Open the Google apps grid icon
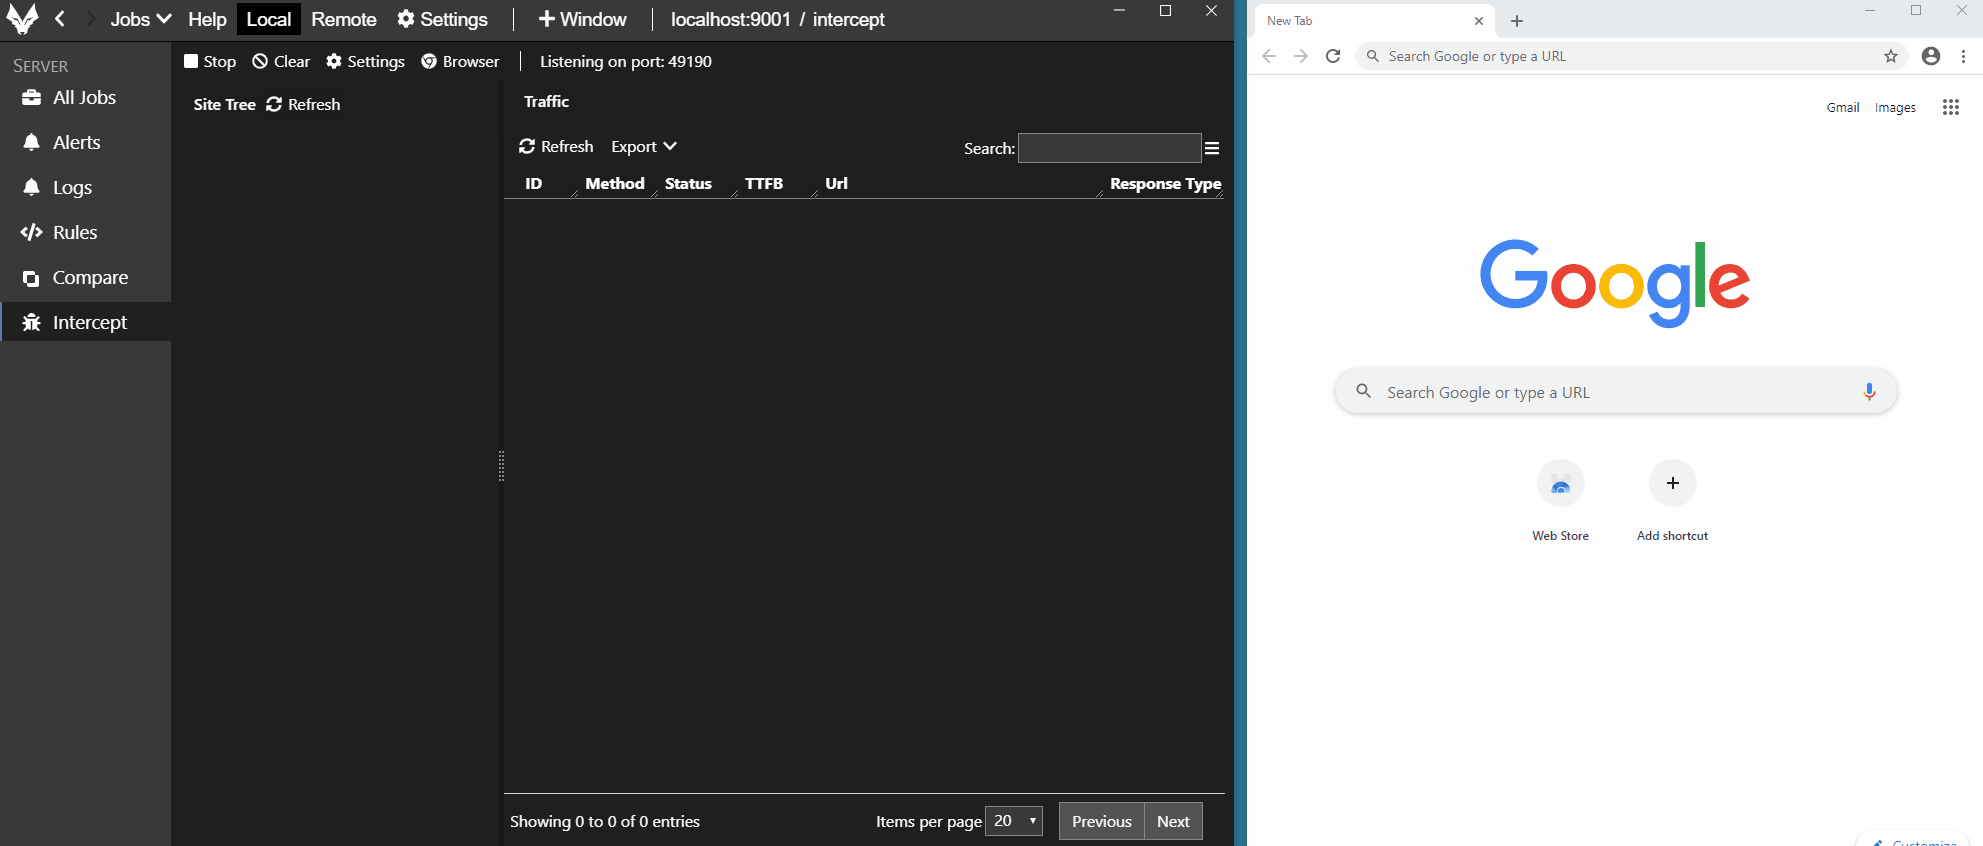This screenshot has height=846, width=1983. 1950,108
